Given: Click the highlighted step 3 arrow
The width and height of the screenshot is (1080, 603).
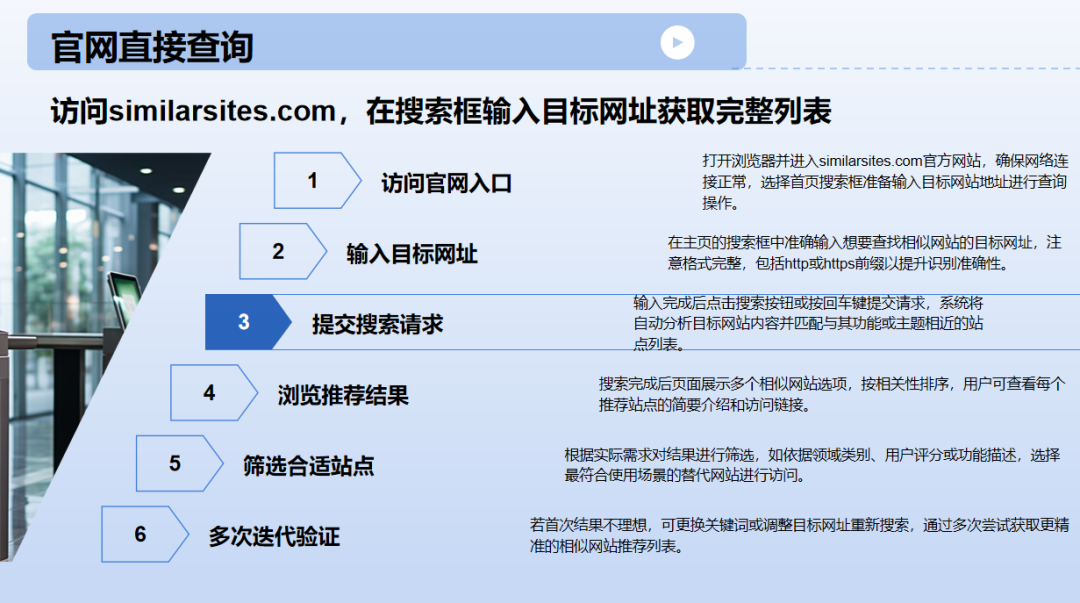Looking at the screenshot, I should 244,322.
